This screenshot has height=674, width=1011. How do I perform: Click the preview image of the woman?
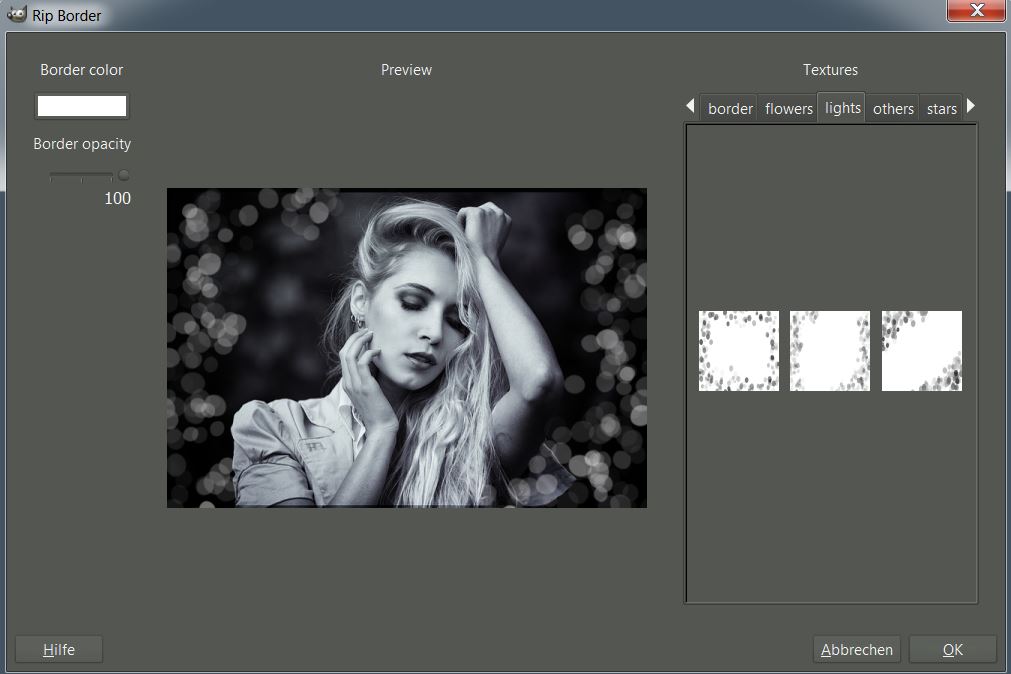(406, 348)
